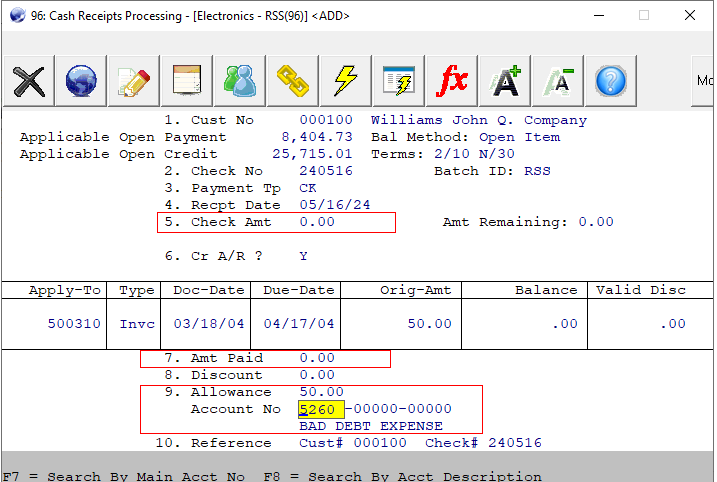This screenshot has width=717, height=482.
Task: Click Reference text Cust# 000100 Check# 240516
Action: click(420, 443)
